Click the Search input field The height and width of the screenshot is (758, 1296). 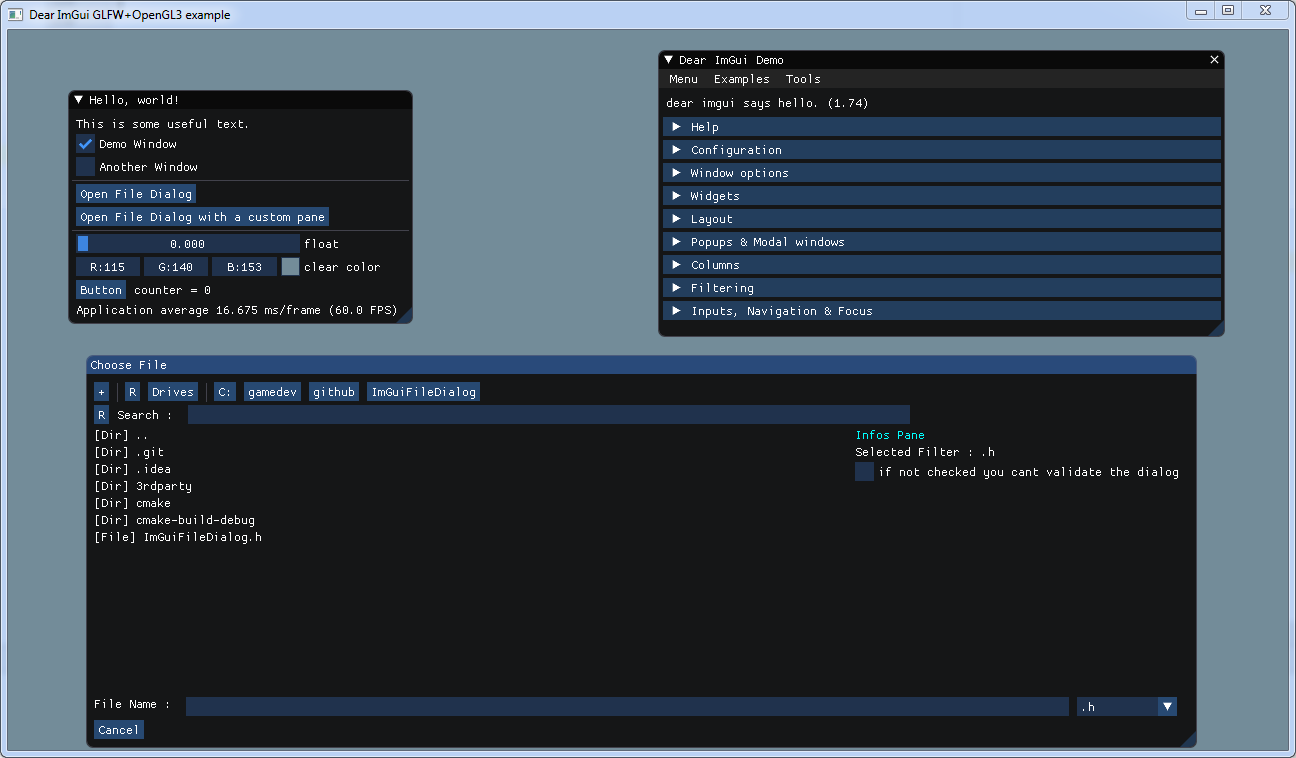(549, 415)
